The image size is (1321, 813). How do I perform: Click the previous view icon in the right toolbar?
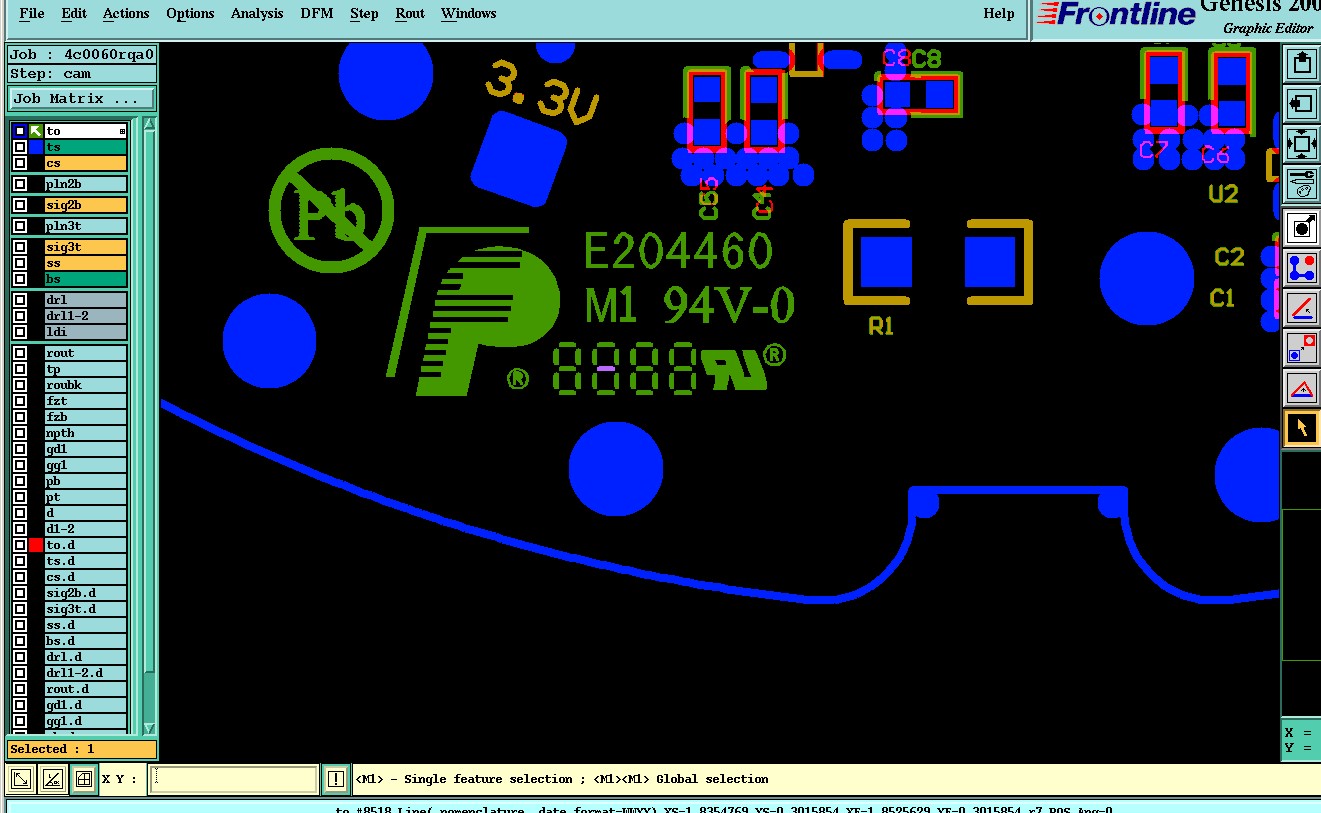click(x=1301, y=103)
